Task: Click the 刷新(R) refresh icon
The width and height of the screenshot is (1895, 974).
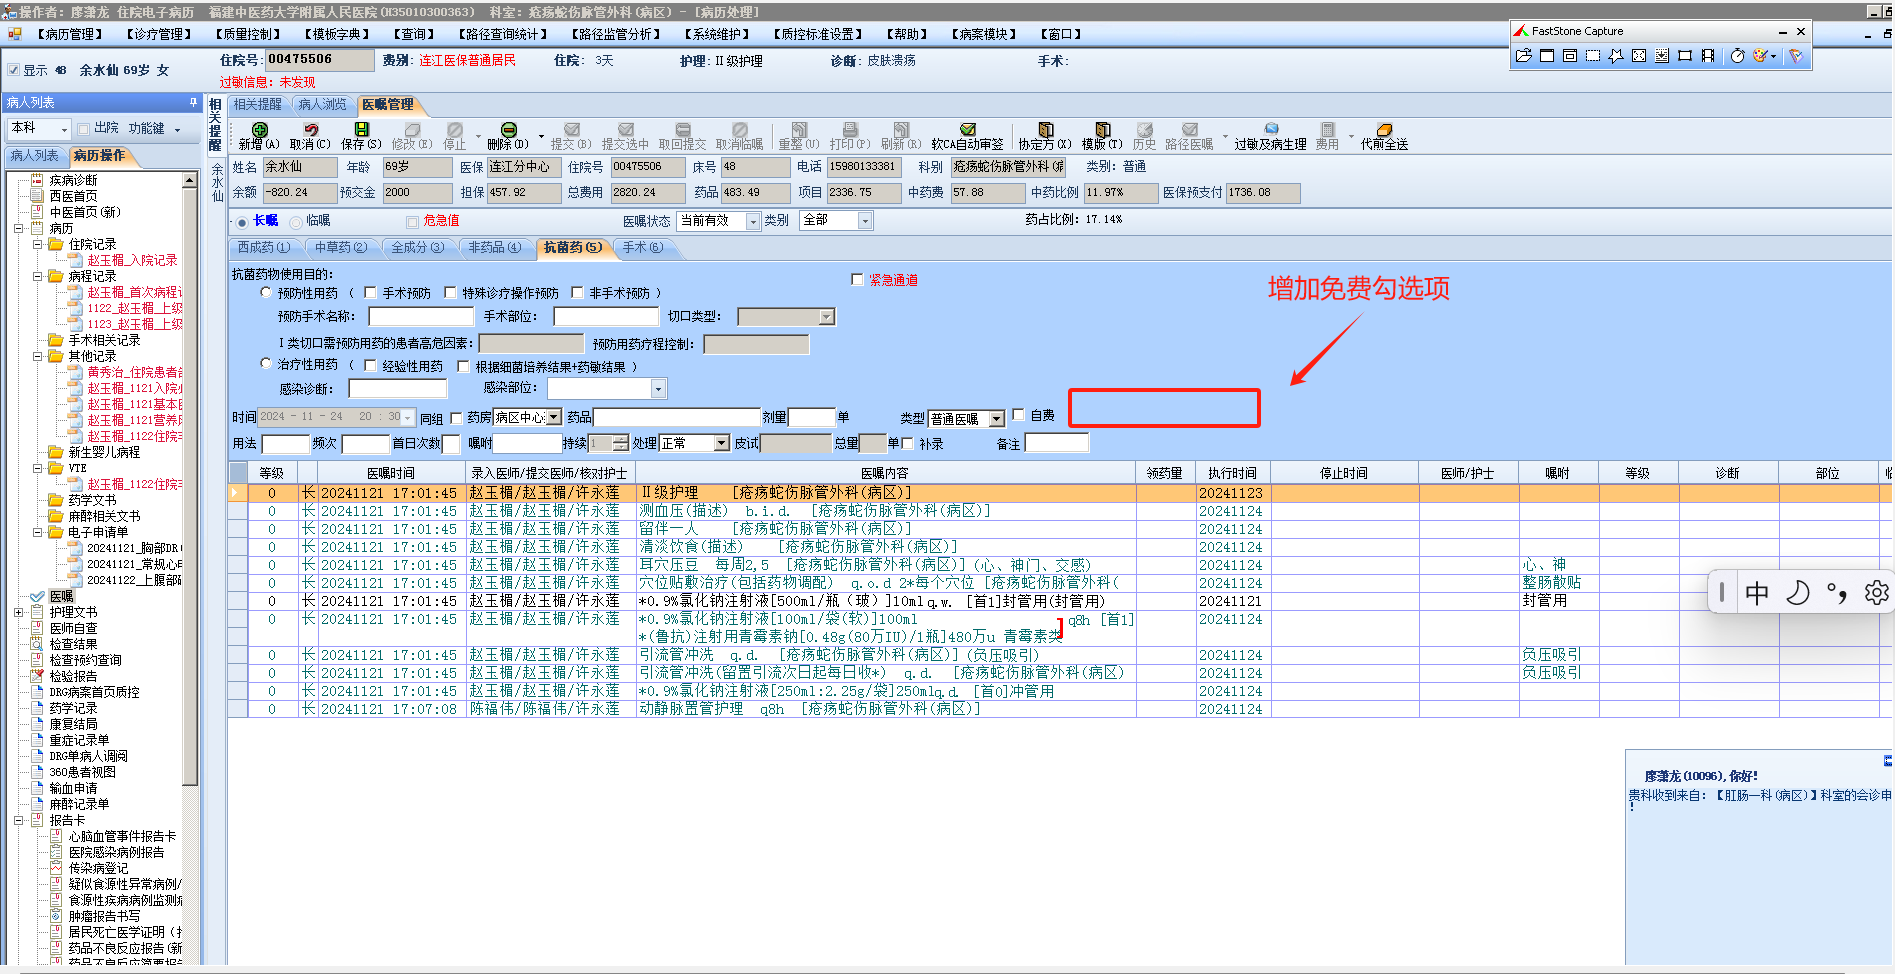Action: [901, 130]
